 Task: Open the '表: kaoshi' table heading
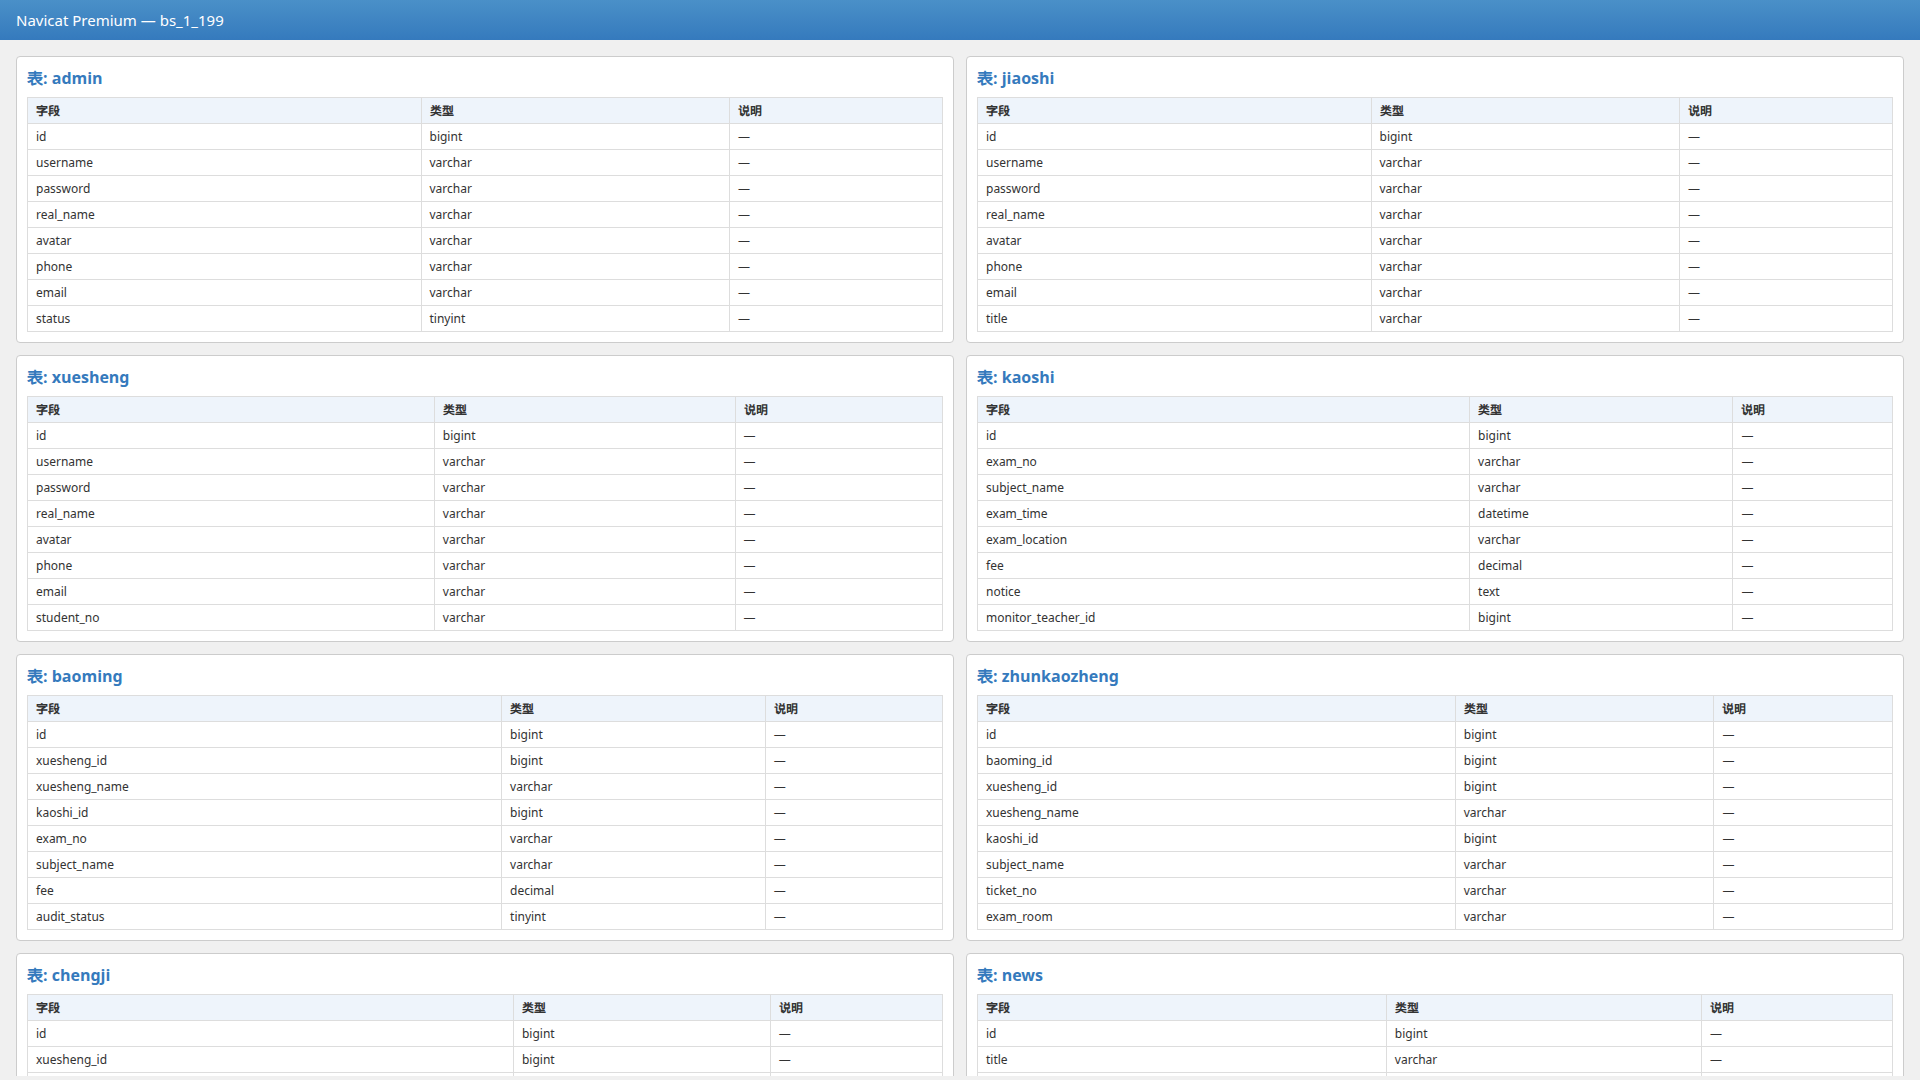pos(1015,377)
